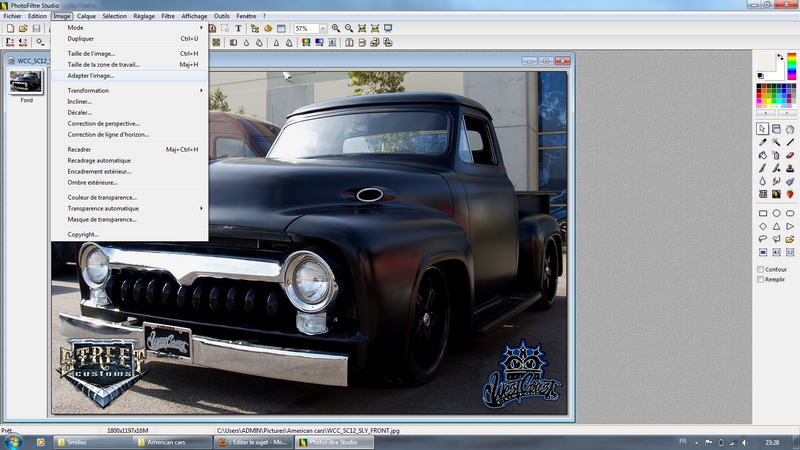Screen dimensions: 800x450
Task: Select the pointer selection tool
Action: pyautogui.click(x=762, y=129)
